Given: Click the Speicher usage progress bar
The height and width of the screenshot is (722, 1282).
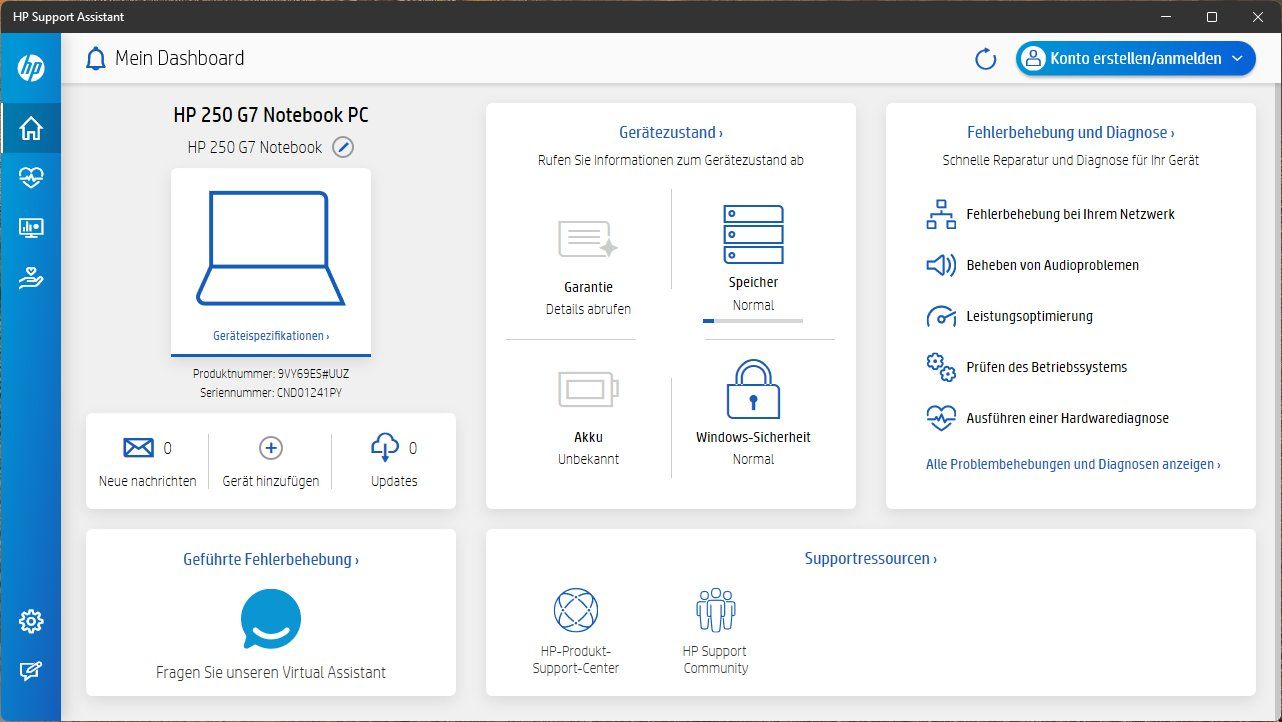Looking at the screenshot, I should tap(753, 321).
